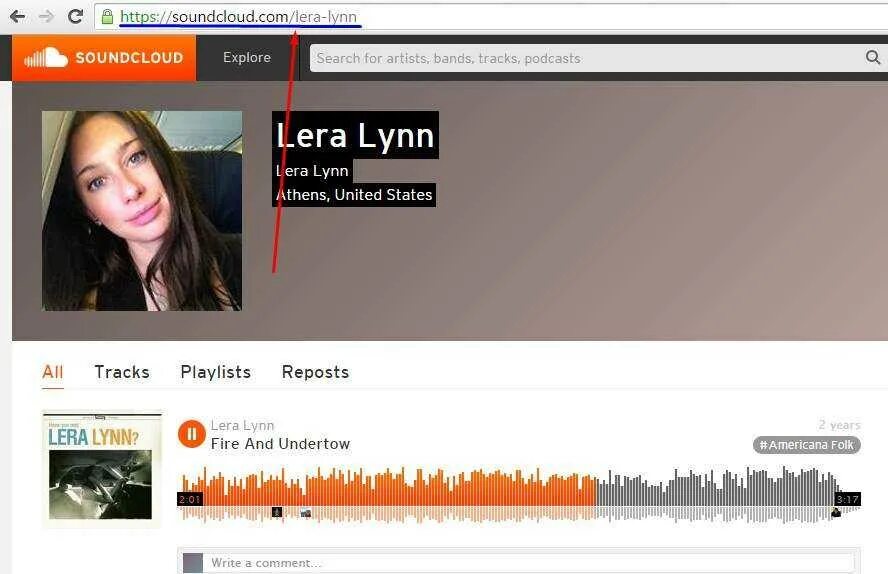Focus the Write a comment field
Viewport: 888px width, 574px height.
click(x=531, y=563)
